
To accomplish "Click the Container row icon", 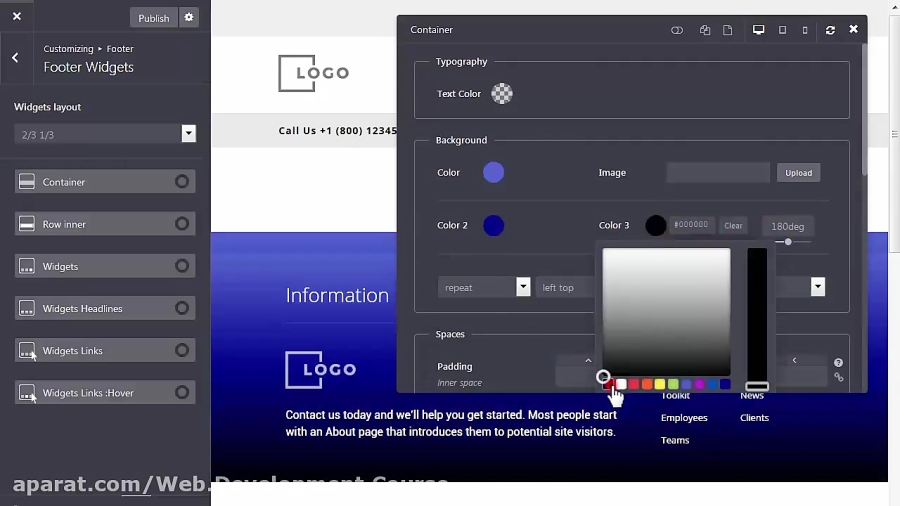I will tap(27, 182).
